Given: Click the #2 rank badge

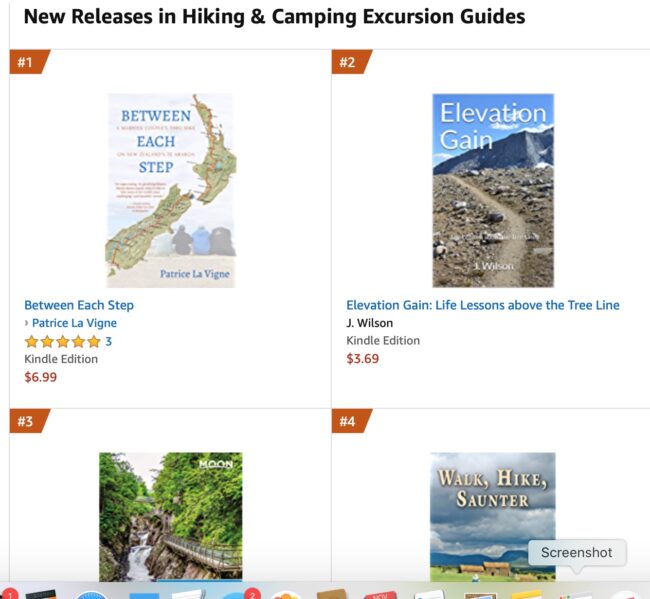Looking at the screenshot, I should pyautogui.click(x=348, y=62).
